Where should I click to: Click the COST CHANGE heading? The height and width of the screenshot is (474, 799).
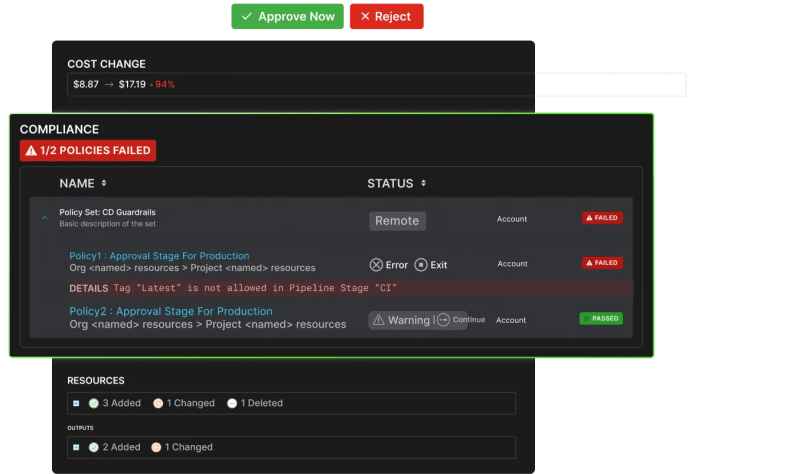106,64
